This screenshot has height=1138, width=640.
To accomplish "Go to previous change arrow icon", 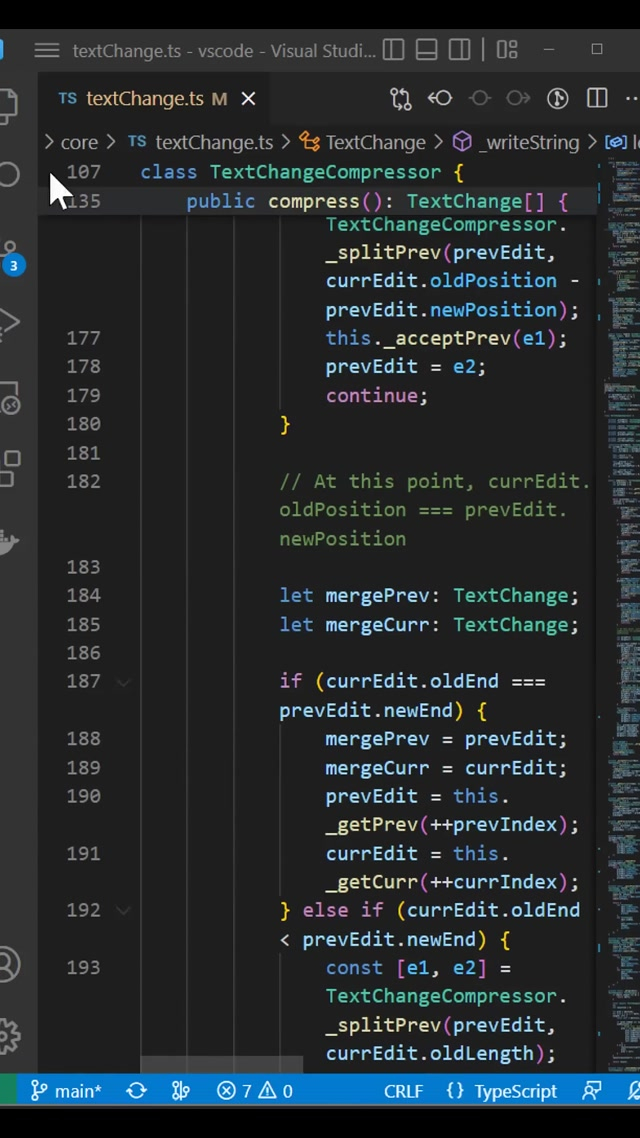I will click(440, 98).
